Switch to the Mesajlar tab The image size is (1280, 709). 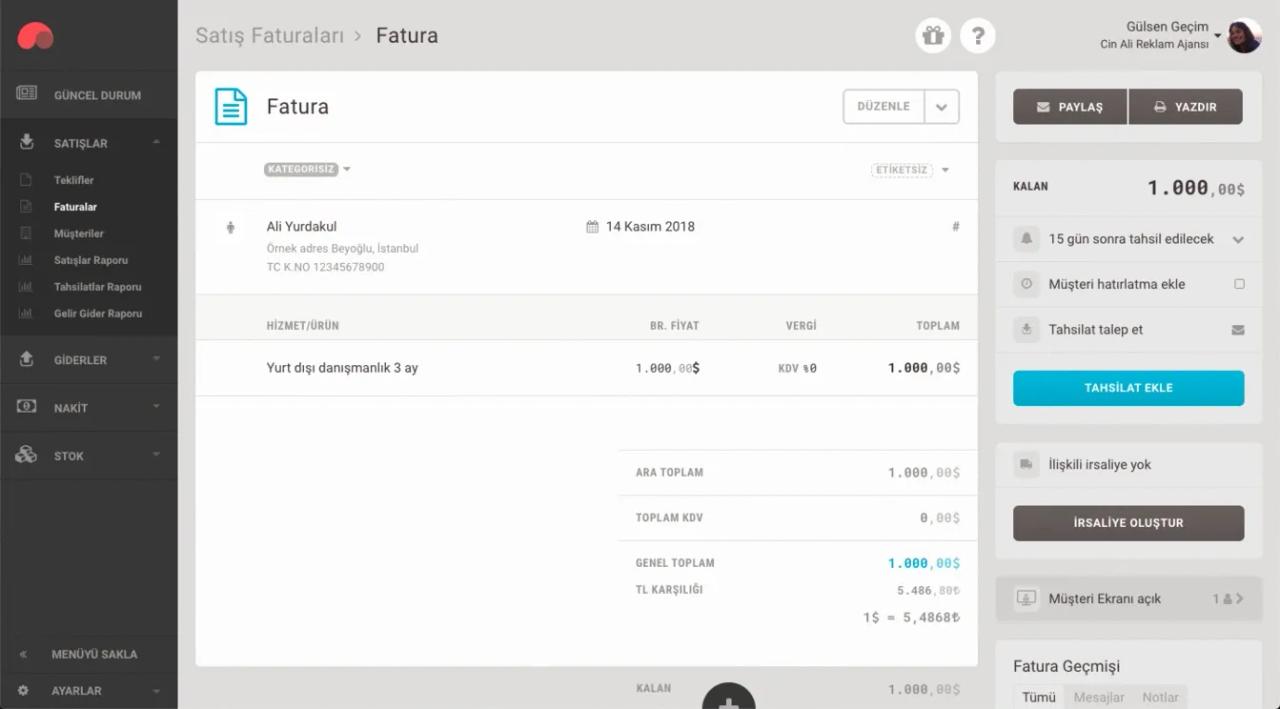[x=1099, y=697]
